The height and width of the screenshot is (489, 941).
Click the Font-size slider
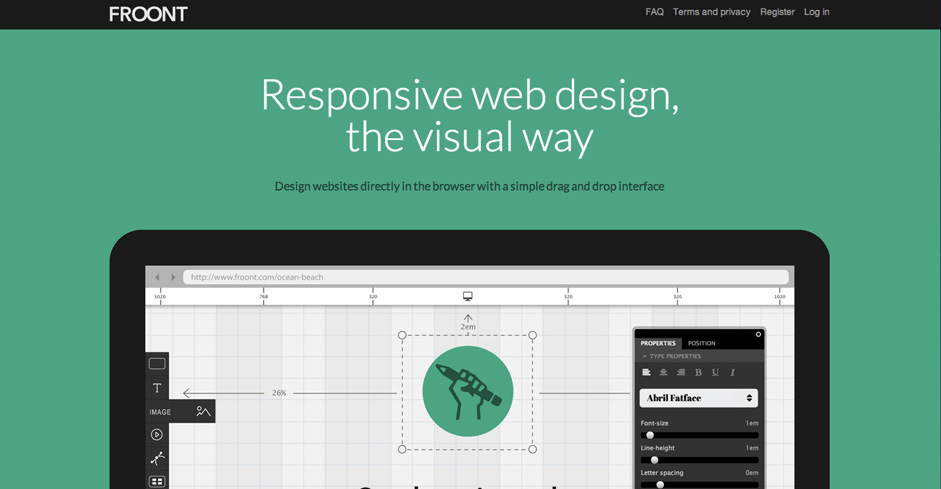click(x=699, y=435)
